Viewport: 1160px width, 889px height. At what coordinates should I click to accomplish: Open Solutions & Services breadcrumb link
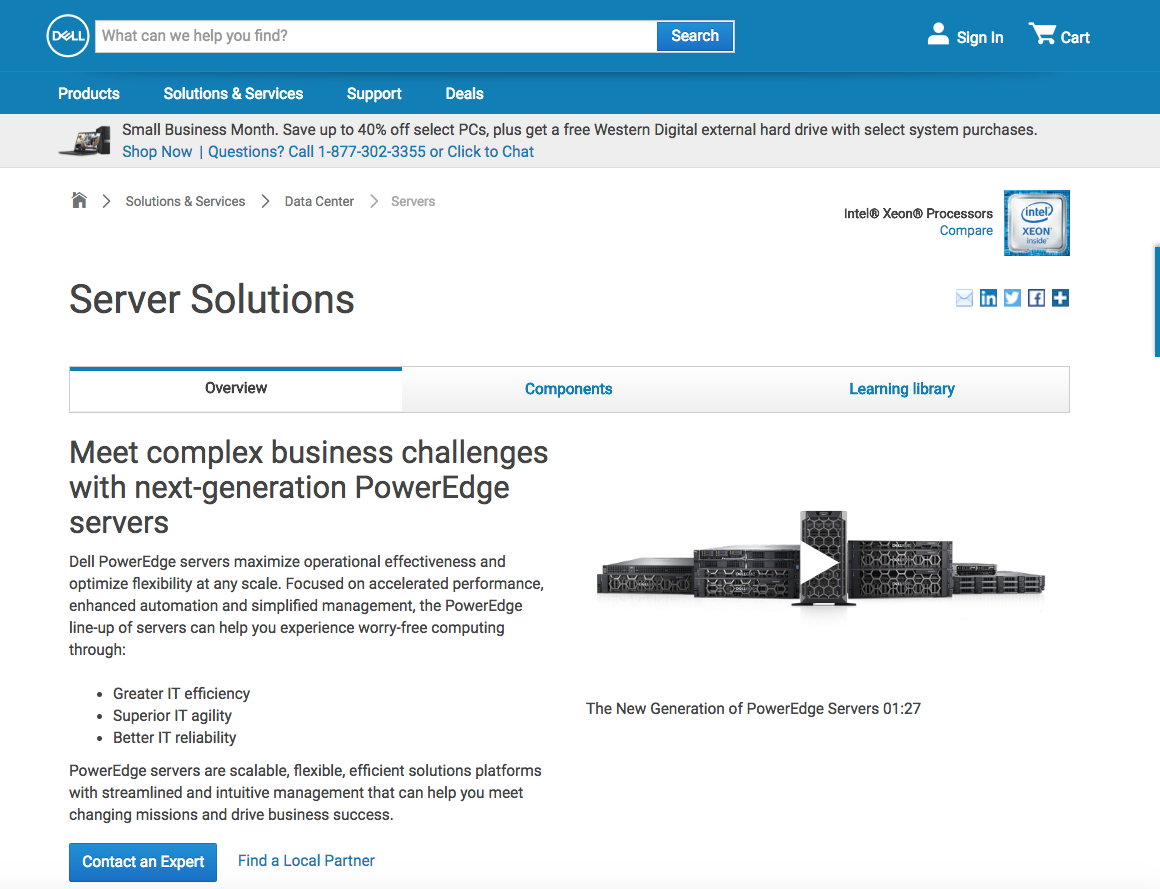[185, 201]
